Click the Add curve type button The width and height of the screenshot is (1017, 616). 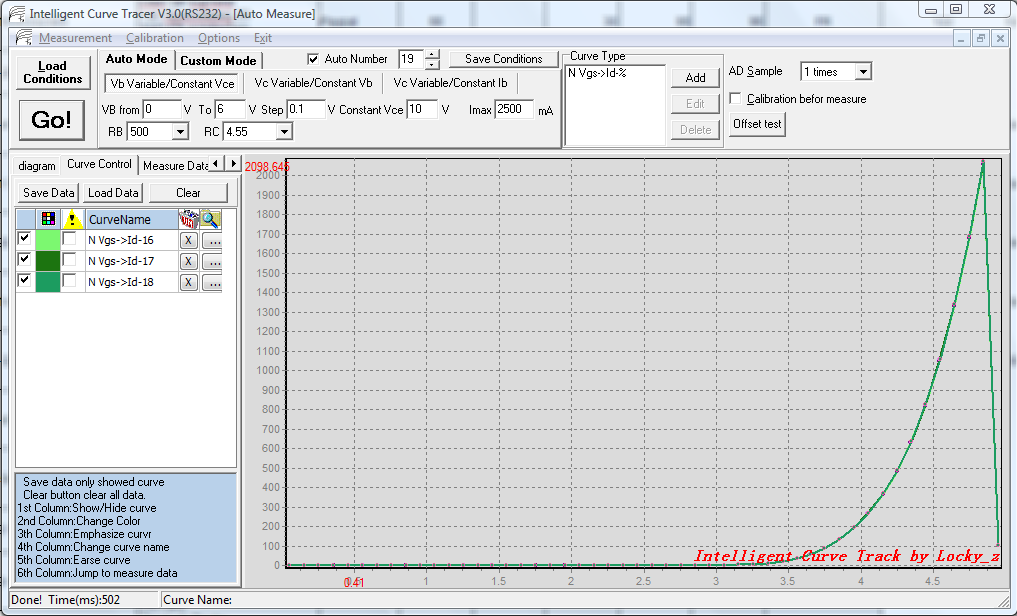point(695,78)
